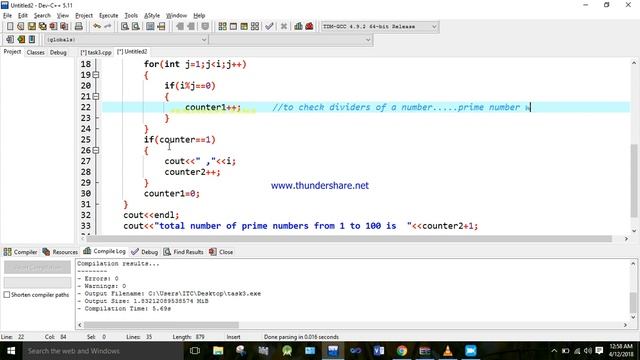Click the Open file toolbar icon
Image resolution: width=640 pixels, height=360 pixels.
coord(21,27)
